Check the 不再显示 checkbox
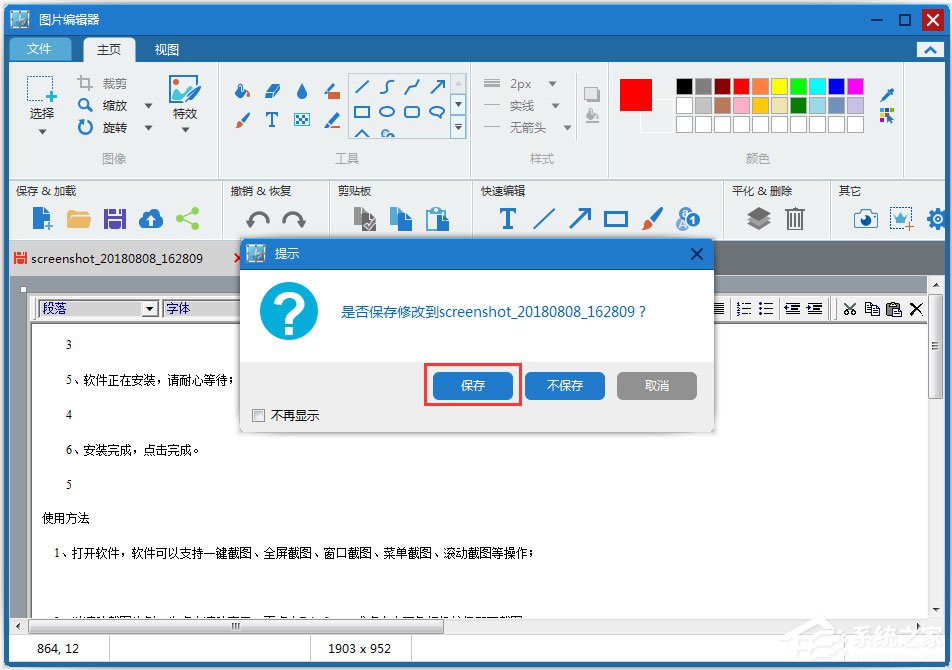This screenshot has width=952, height=670. [258, 415]
